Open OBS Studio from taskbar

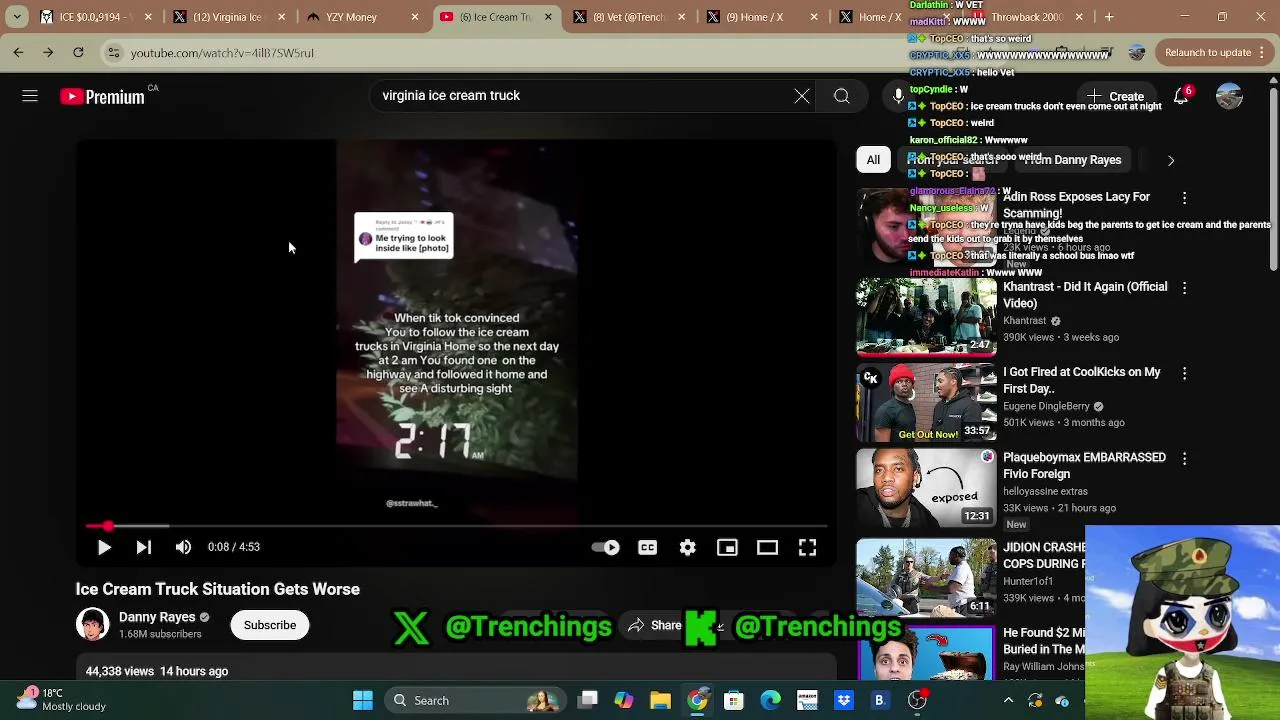[x=917, y=701]
